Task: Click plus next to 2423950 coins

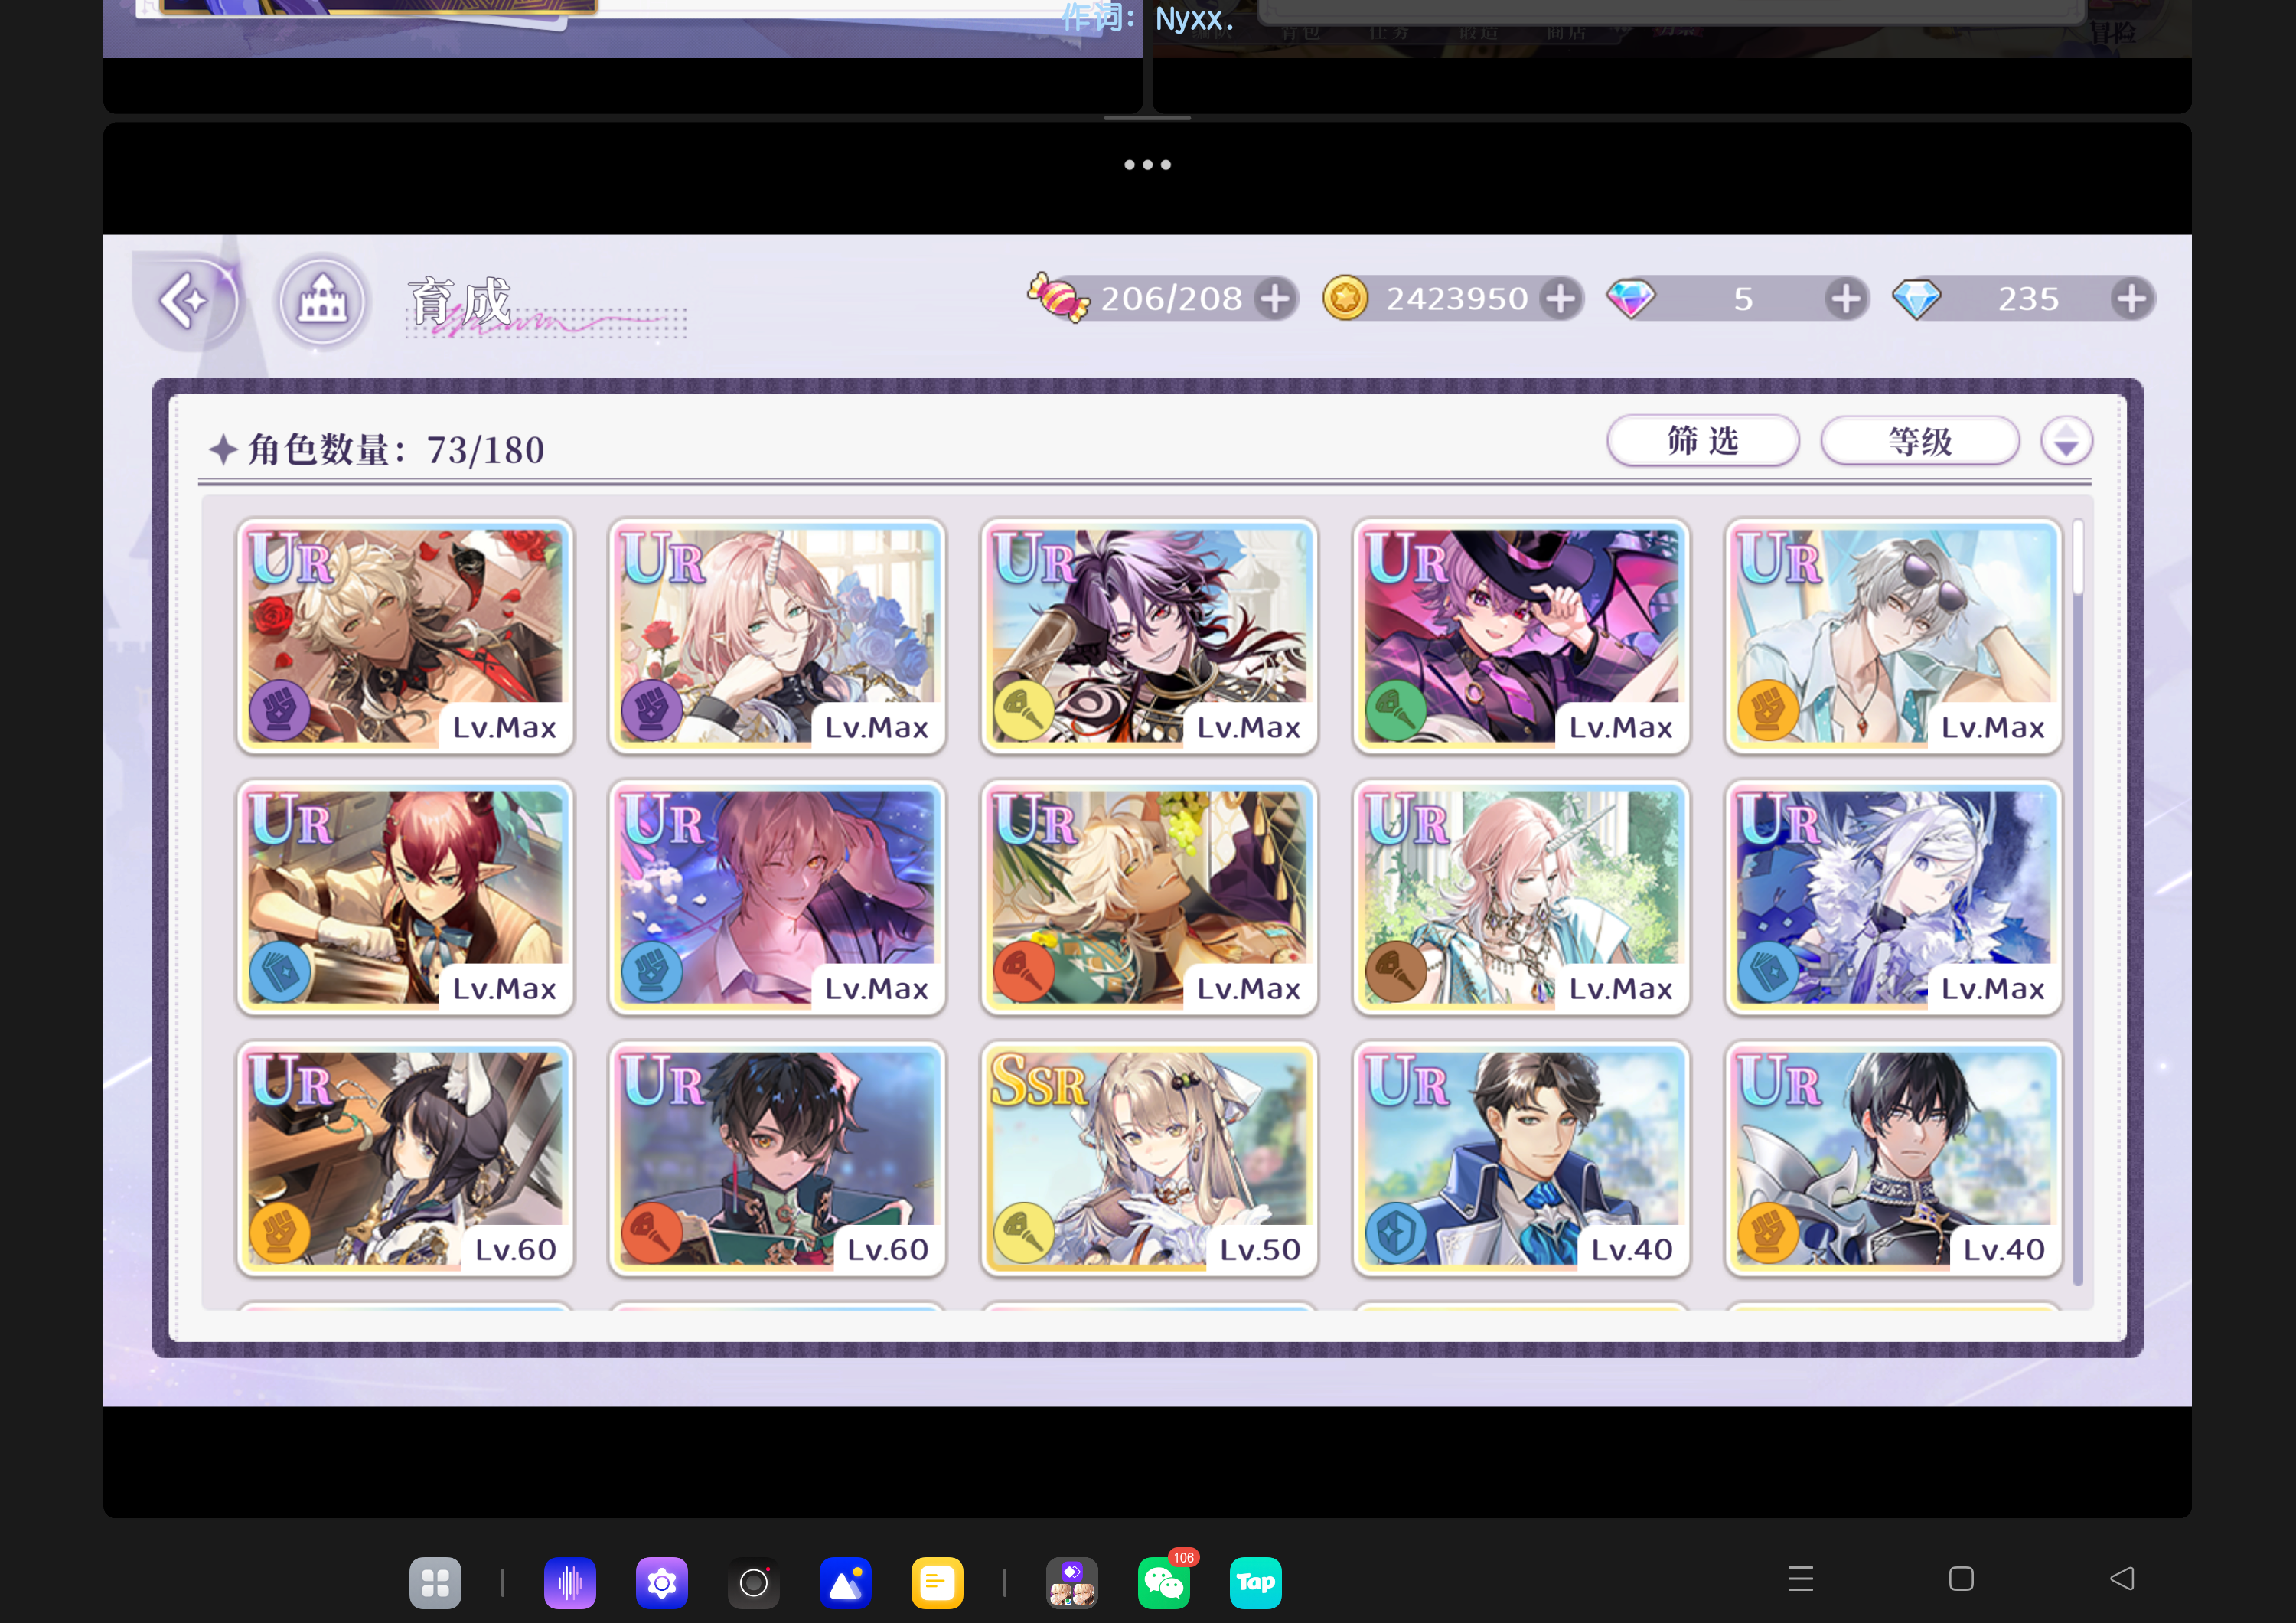Action: pos(1560,299)
